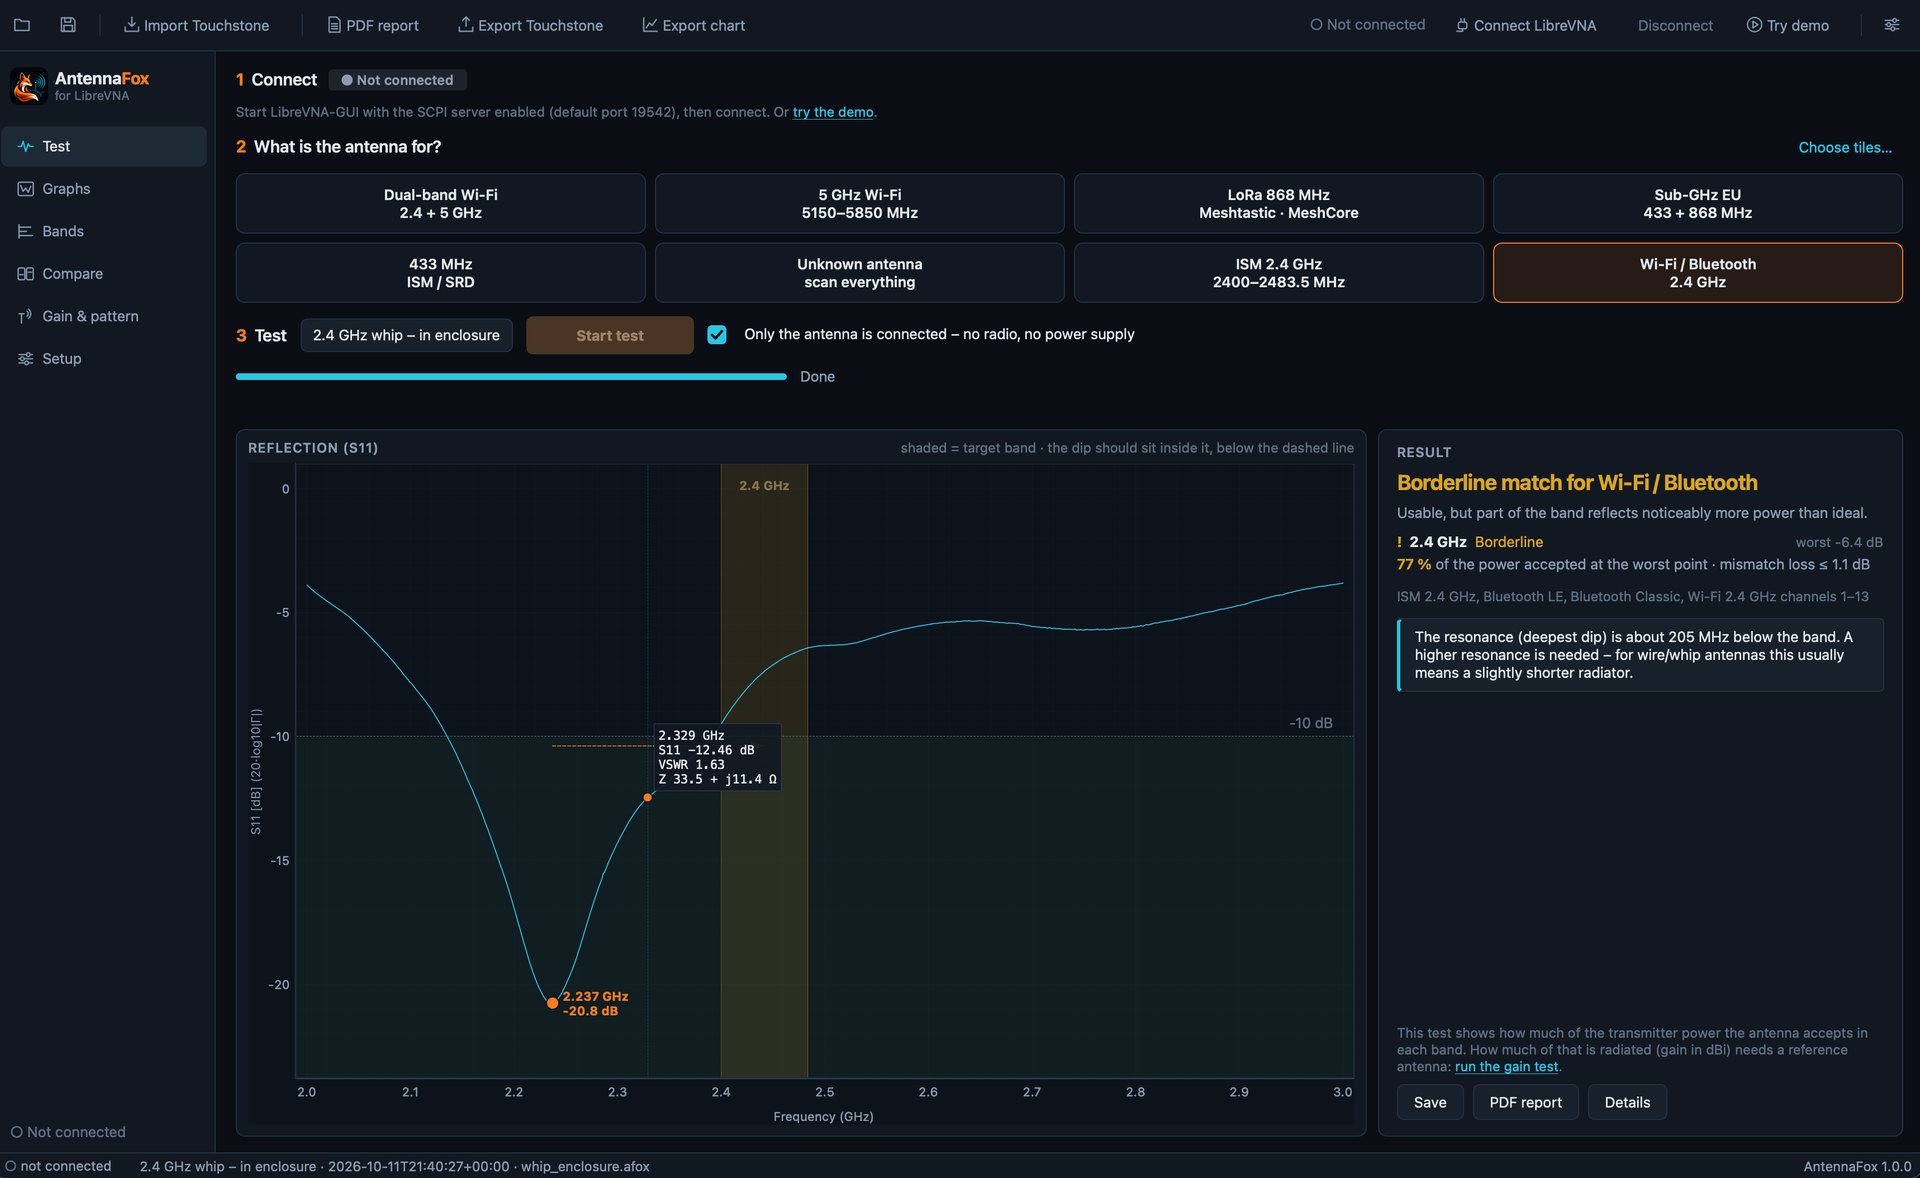Choose Sub-GHz EU 433 + 868 MHz tile
1920x1178 pixels.
(x=1697, y=204)
